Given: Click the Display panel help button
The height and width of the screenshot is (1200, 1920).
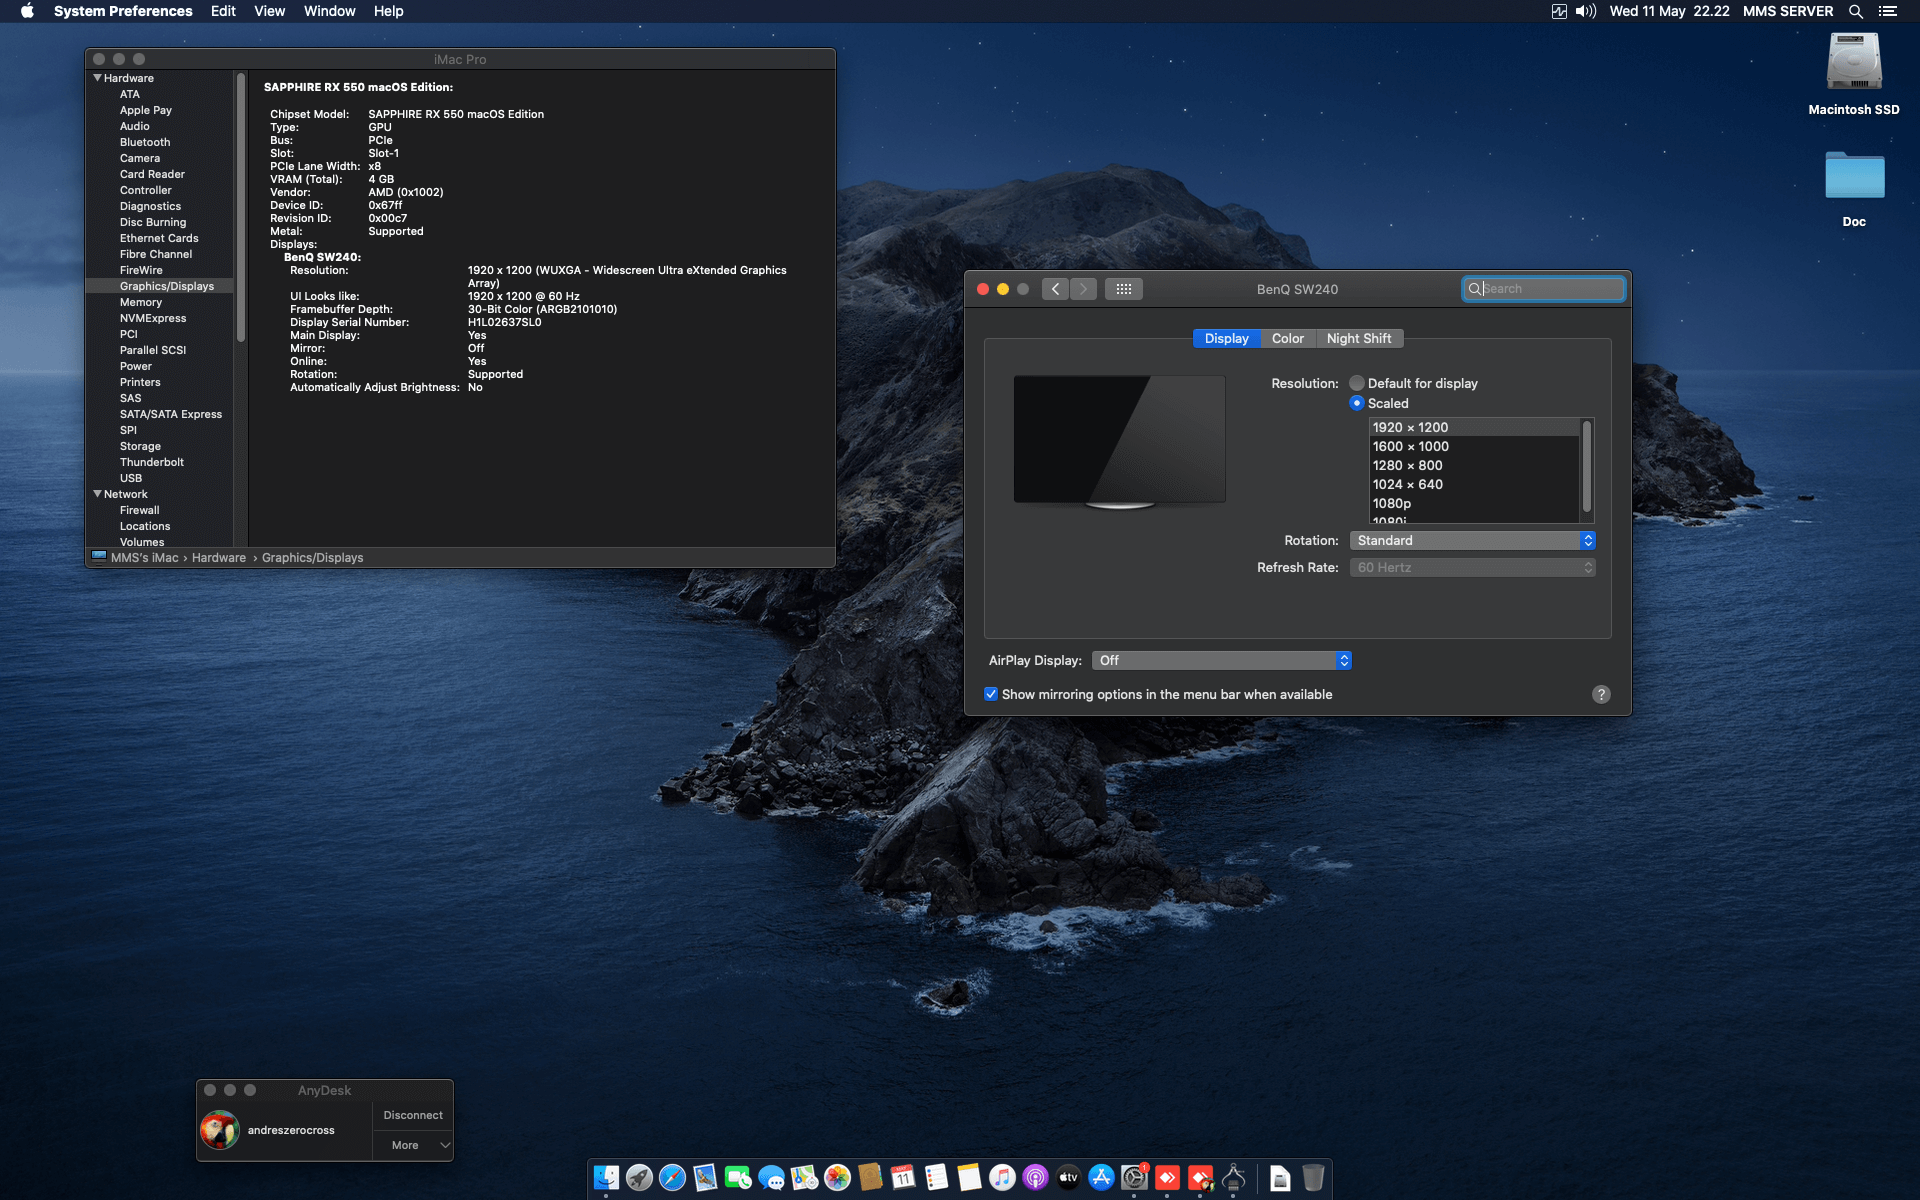Looking at the screenshot, I should [1601, 694].
